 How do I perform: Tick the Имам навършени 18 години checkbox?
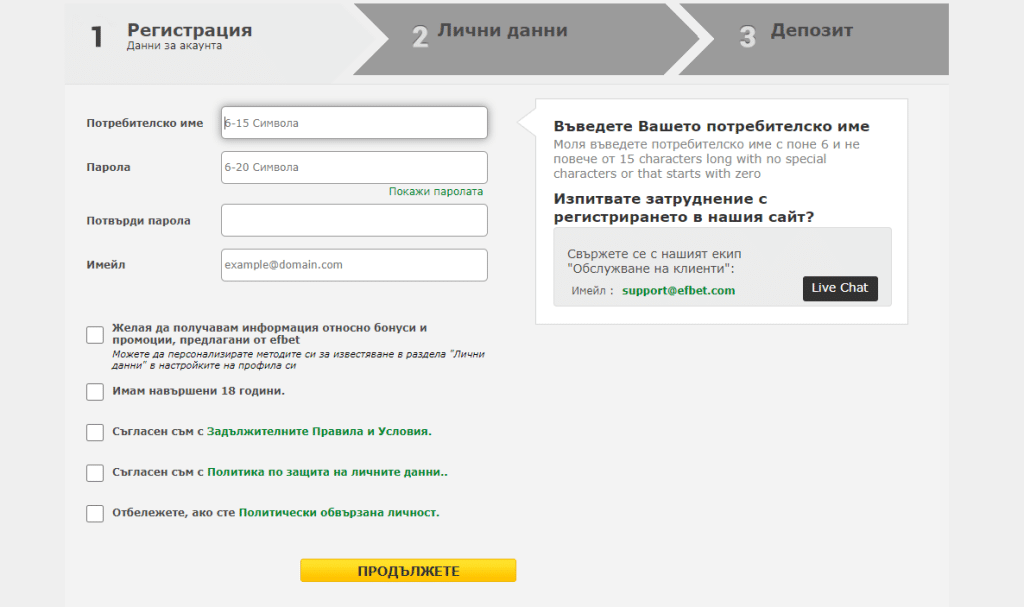pos(95,391)
